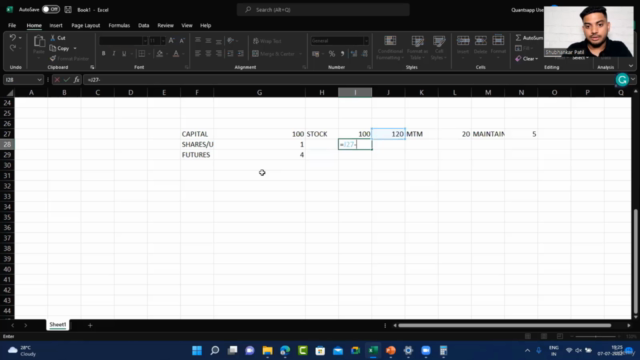This screenshot has width=640, height=360.
Task: Open Cell Styles gallery
Action: point(439,47)
